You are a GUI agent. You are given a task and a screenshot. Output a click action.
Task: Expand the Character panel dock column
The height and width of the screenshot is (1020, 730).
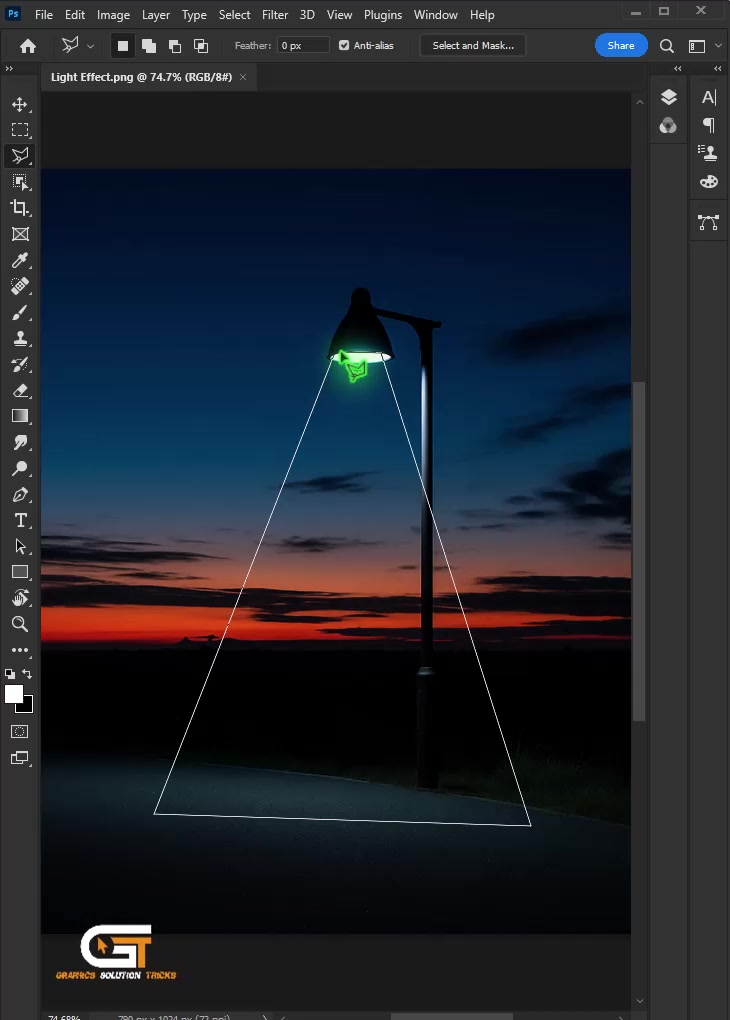718,68
